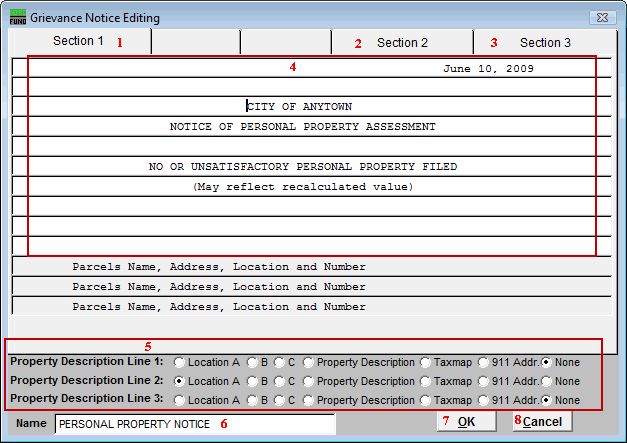Choose Location A for Property Description Line 3
This screenshot has width=627, height=443.
[x=179, y=400]
